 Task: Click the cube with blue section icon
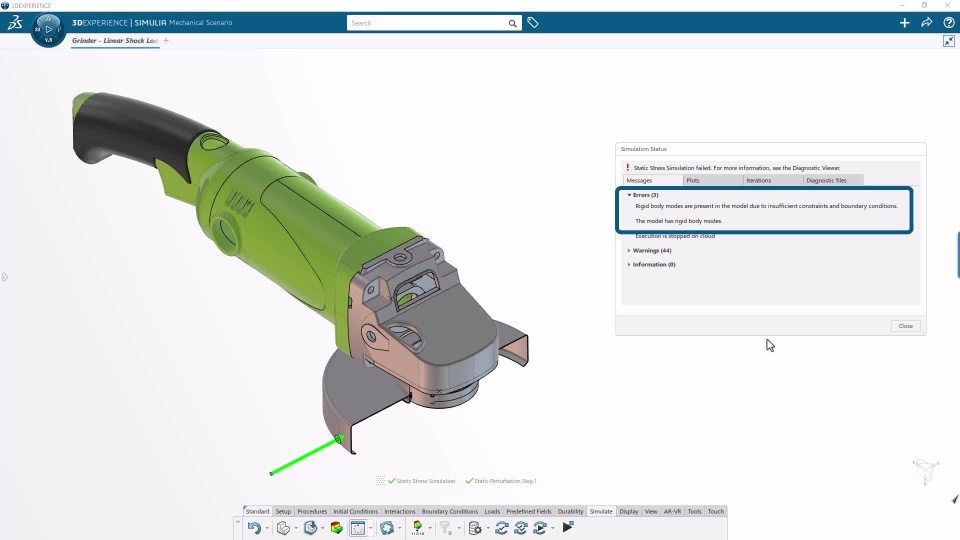(x=310, y=528)
